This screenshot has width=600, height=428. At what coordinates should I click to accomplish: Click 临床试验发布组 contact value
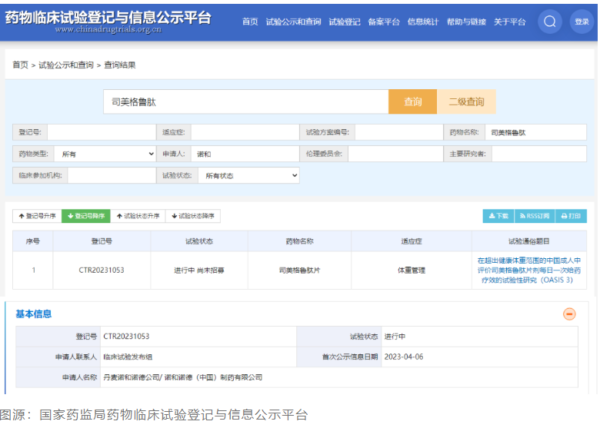(127, 357)
